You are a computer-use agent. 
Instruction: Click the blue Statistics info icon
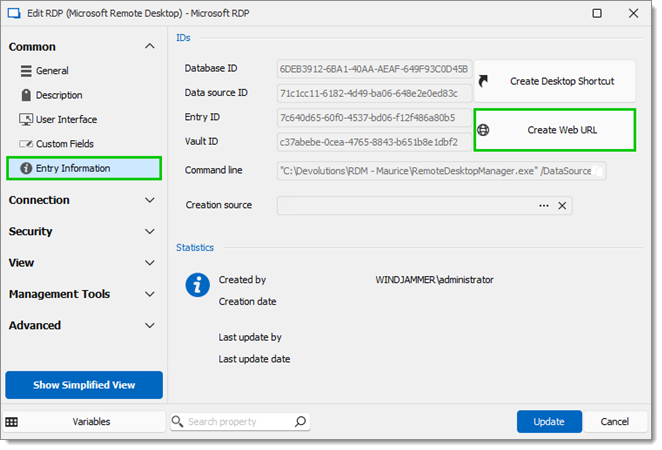pyautogui.click(x=197, y=285)
